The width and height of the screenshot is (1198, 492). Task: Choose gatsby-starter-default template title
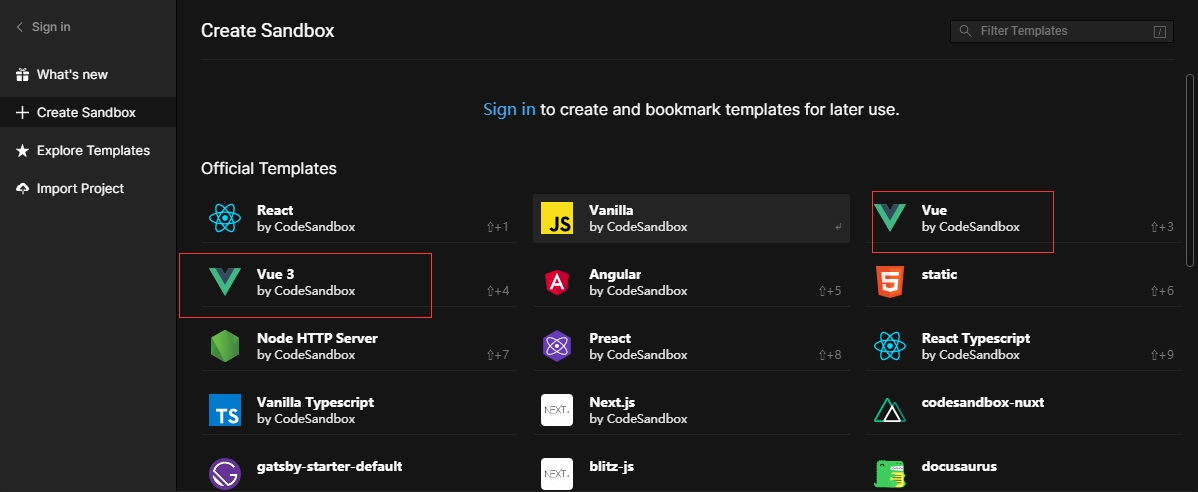[x=329, y=466]
